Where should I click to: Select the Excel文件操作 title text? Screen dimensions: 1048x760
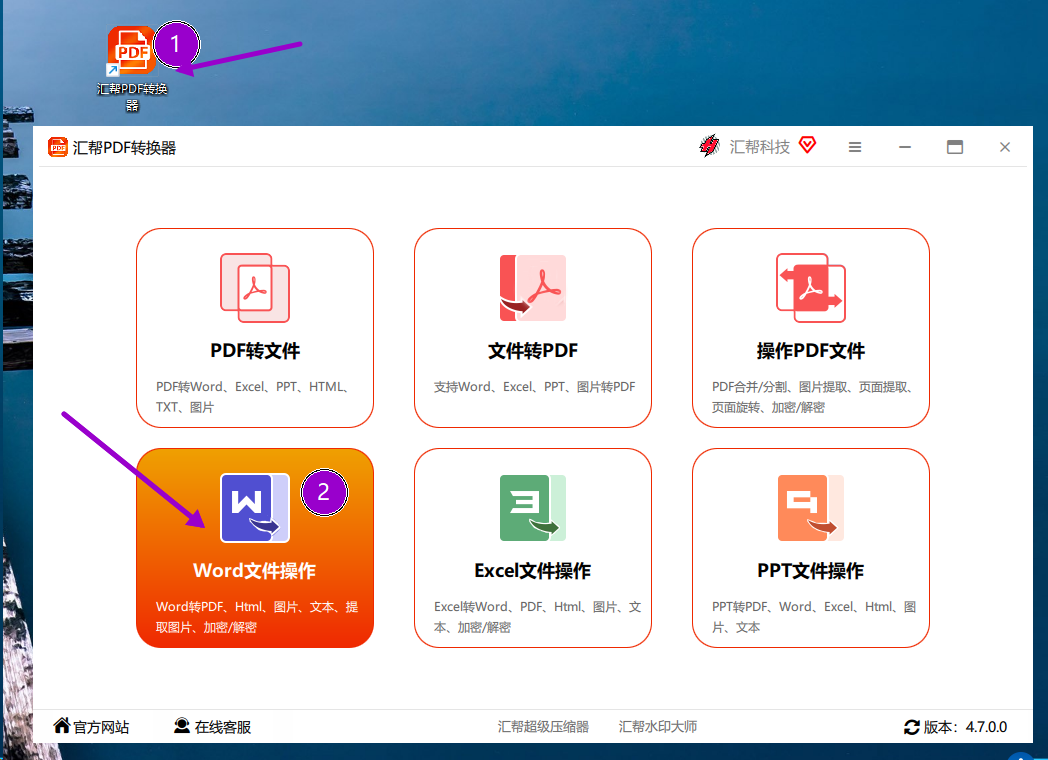coord(533,571)
